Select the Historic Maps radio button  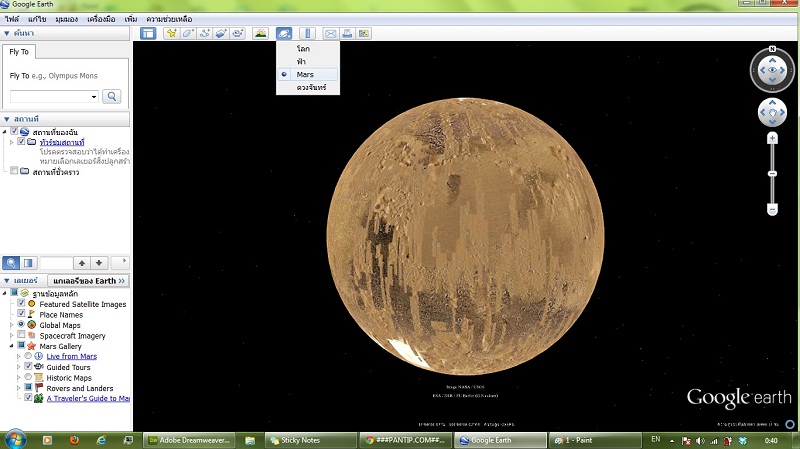[29, 377]
